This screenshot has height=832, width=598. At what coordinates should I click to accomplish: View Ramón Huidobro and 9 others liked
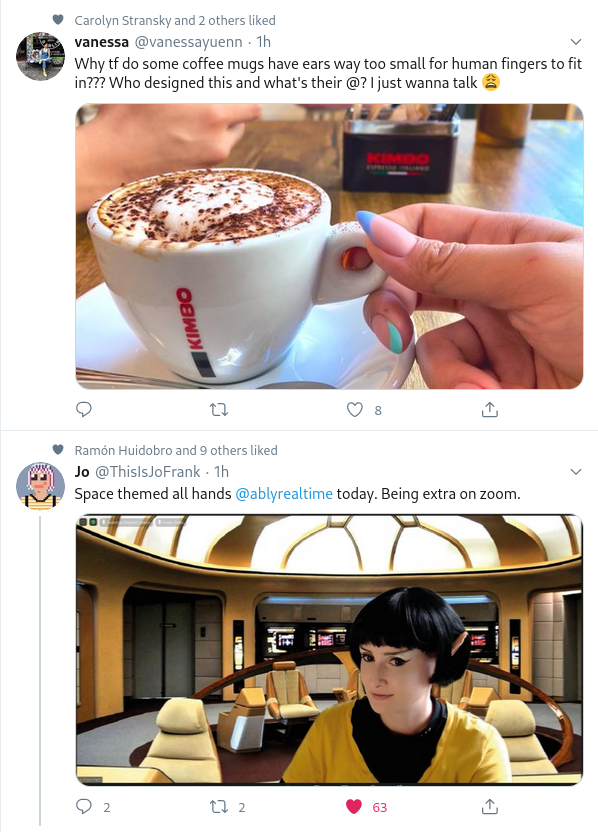(x=176, y=450)
